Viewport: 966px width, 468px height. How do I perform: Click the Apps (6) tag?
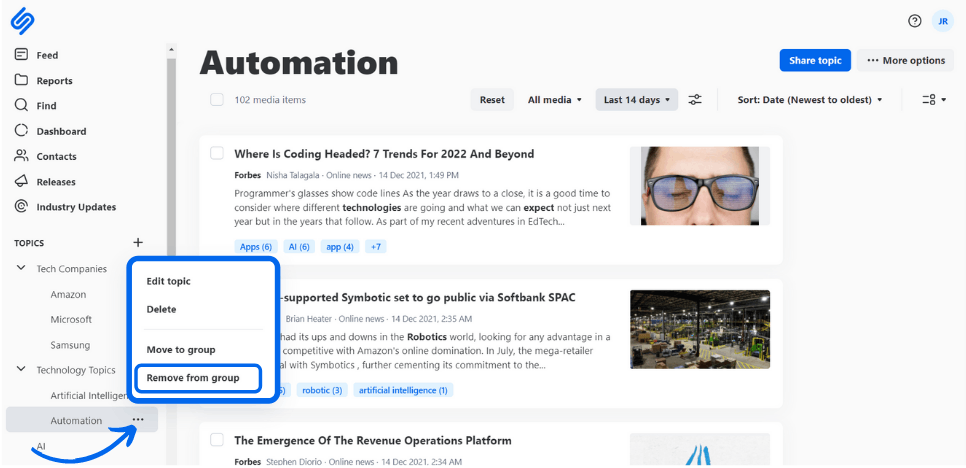pyautogui.click(x=256, y=247)
